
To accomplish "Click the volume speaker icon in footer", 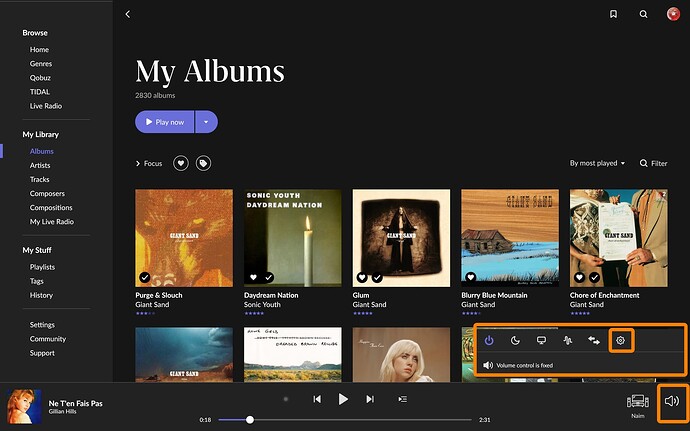I will tap(672, 401).
